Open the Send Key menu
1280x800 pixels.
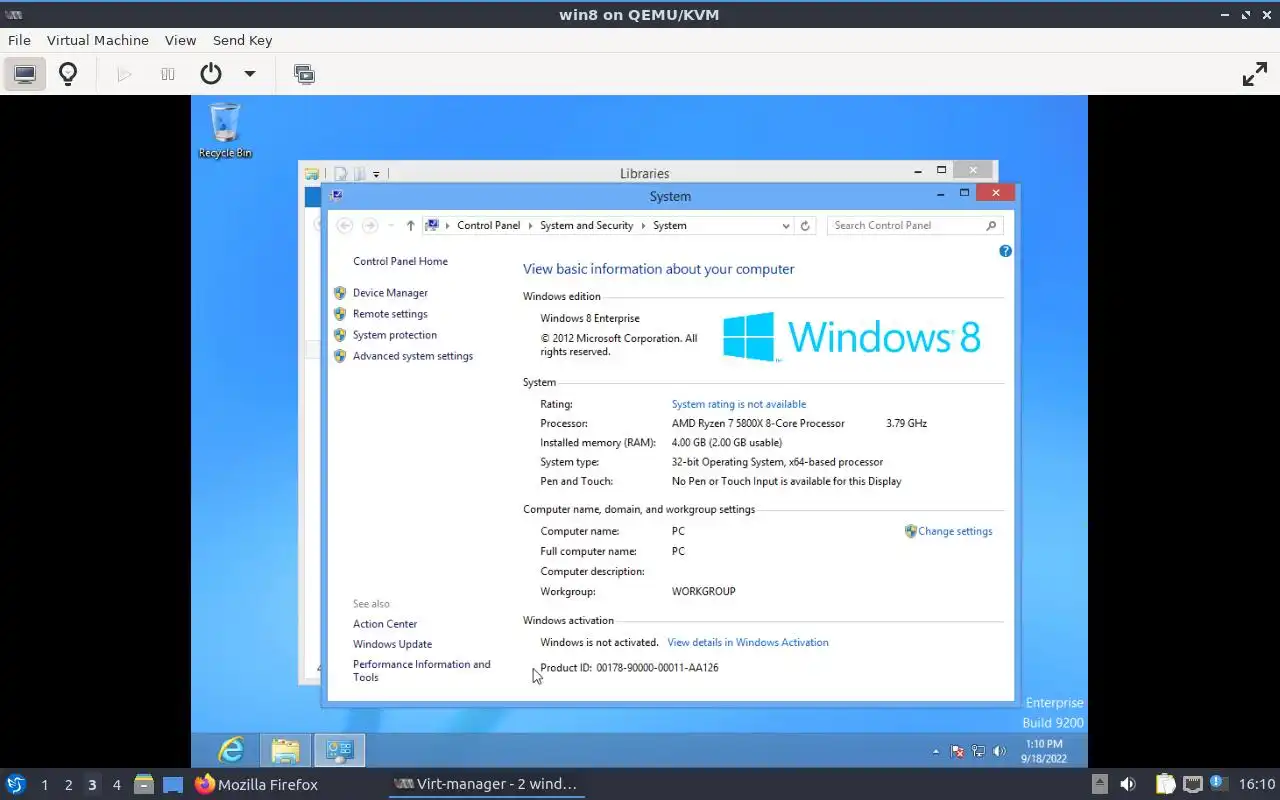point(242,40)
